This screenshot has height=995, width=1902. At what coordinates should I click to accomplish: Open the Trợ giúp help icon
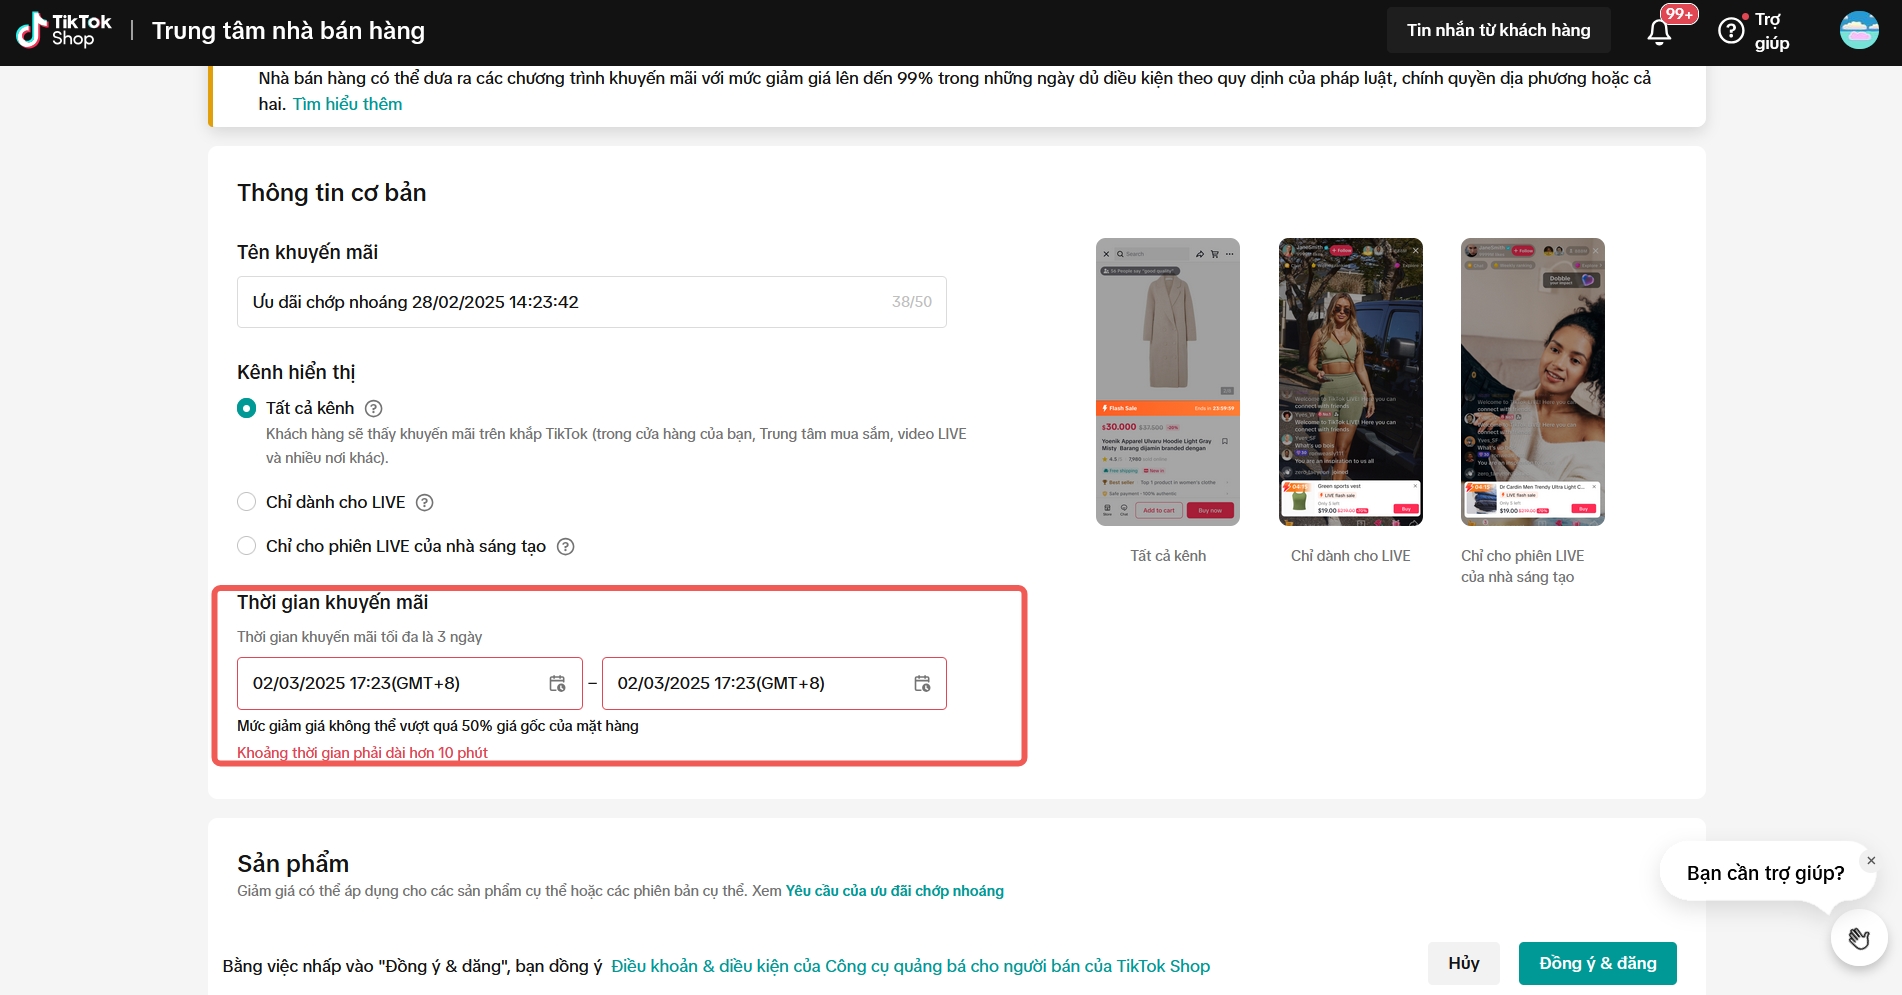click(1730, 31)
